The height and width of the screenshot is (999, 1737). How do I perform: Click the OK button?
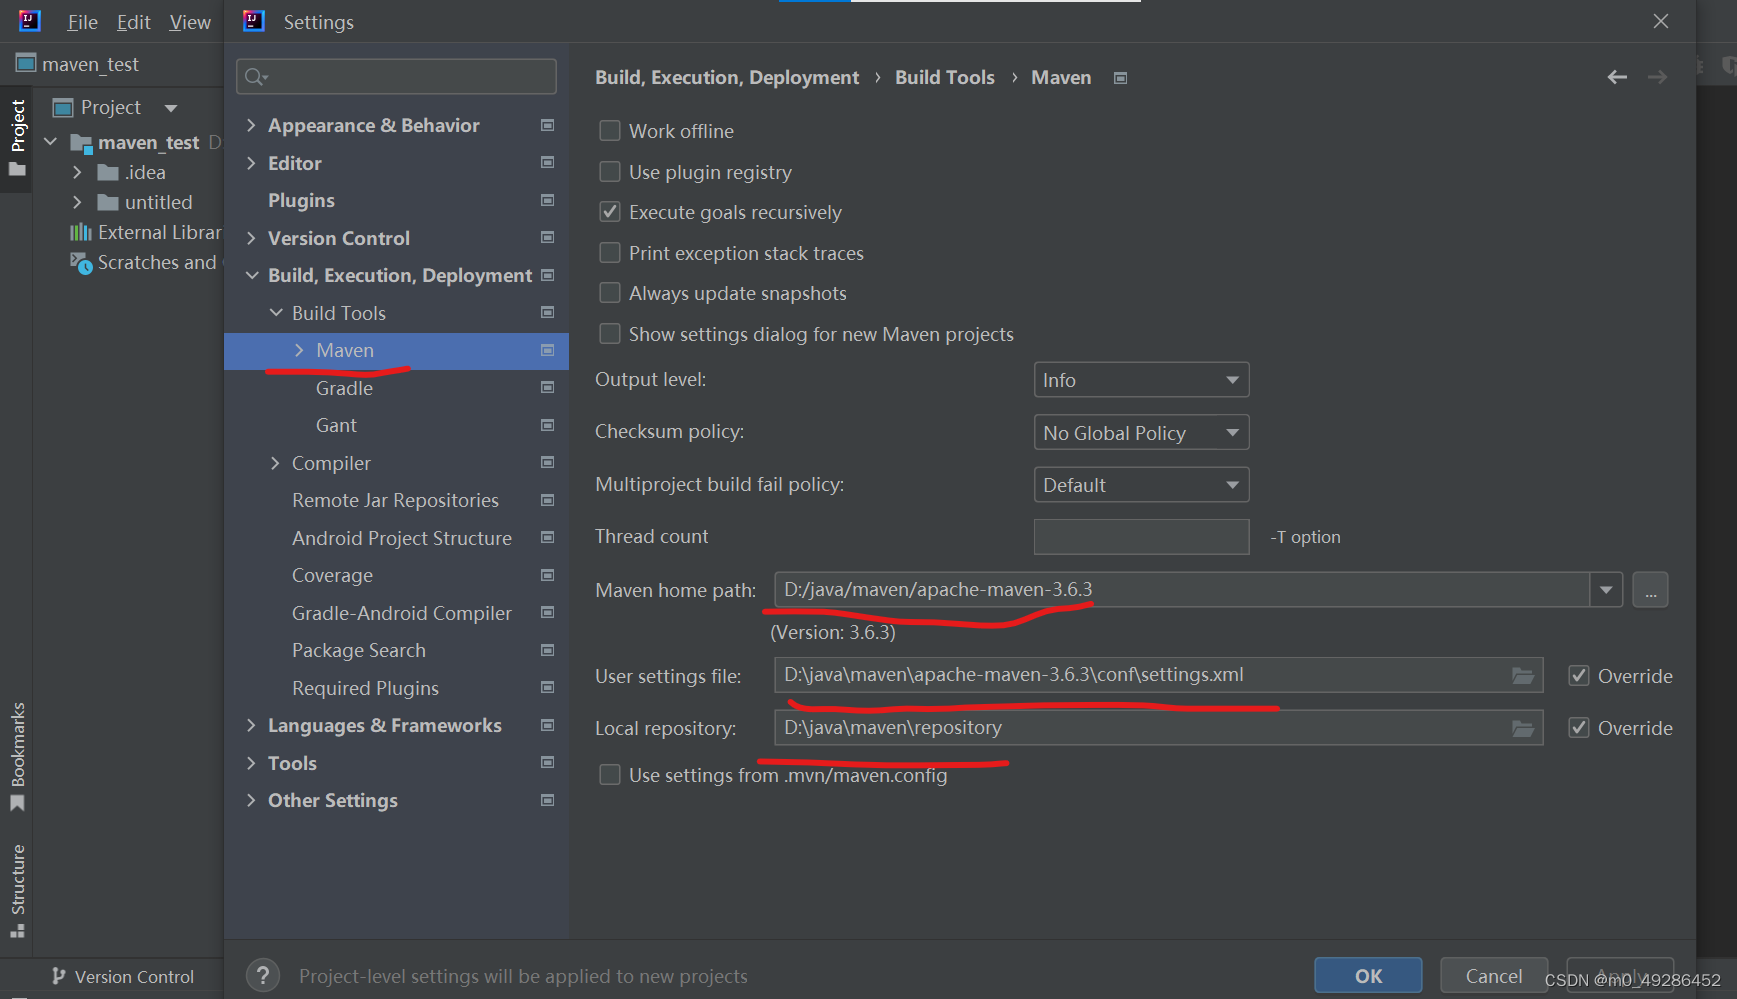(1368, 976)
